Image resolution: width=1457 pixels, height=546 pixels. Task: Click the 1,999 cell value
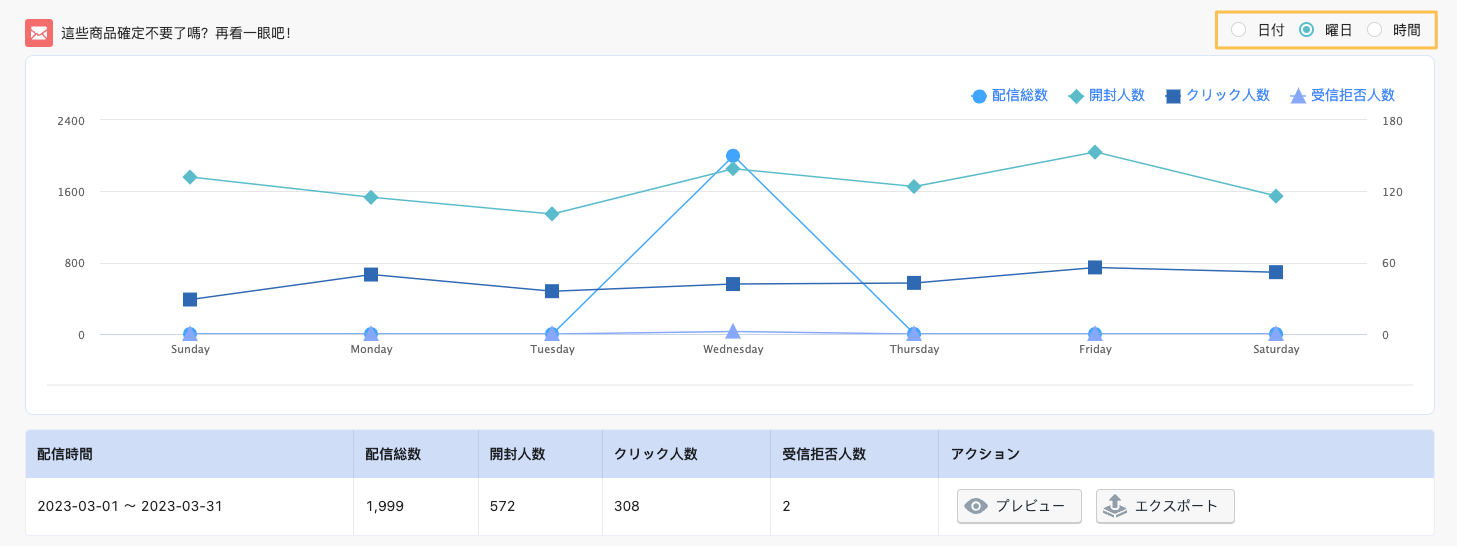(385, 506)
